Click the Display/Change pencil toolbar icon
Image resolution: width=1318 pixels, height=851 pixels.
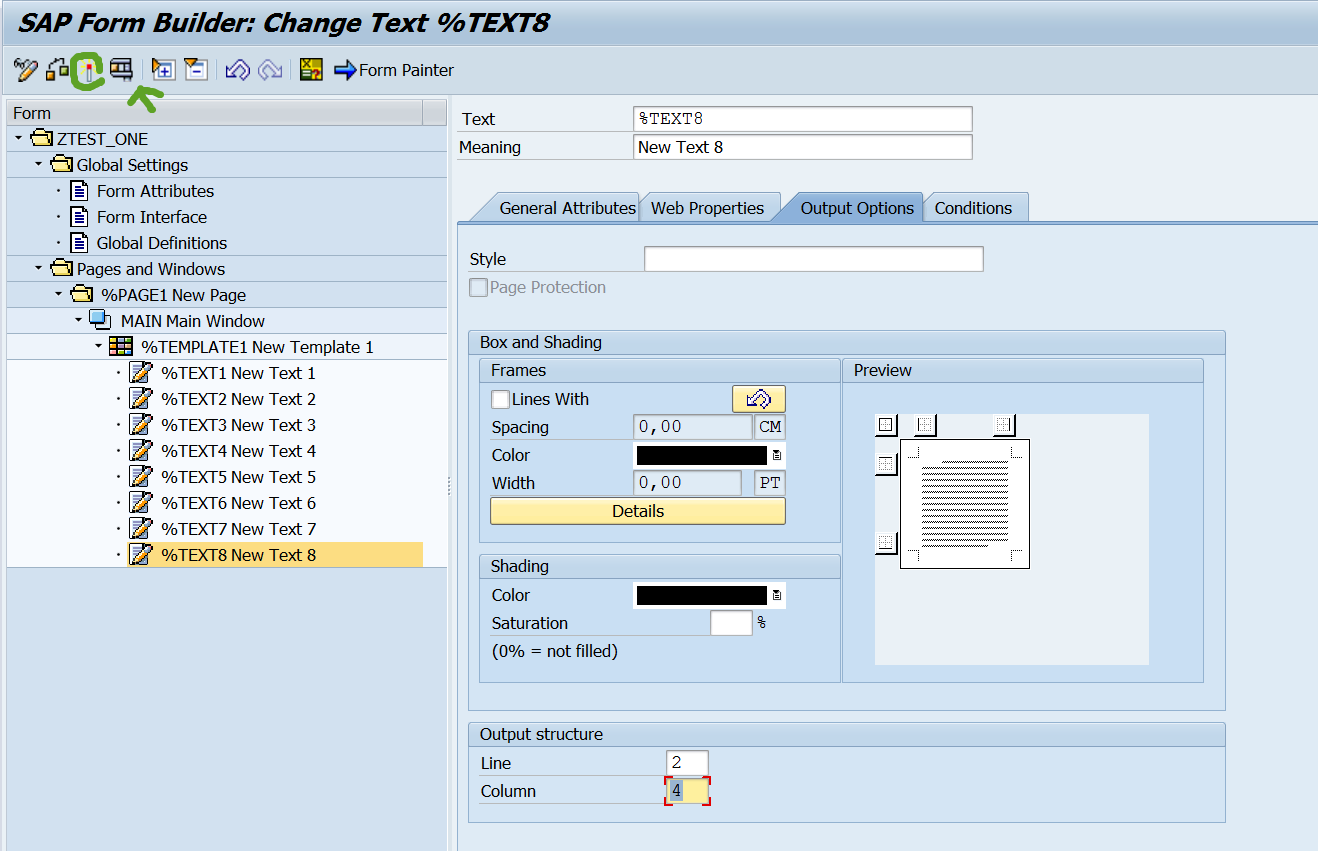[x=25, y=70]
